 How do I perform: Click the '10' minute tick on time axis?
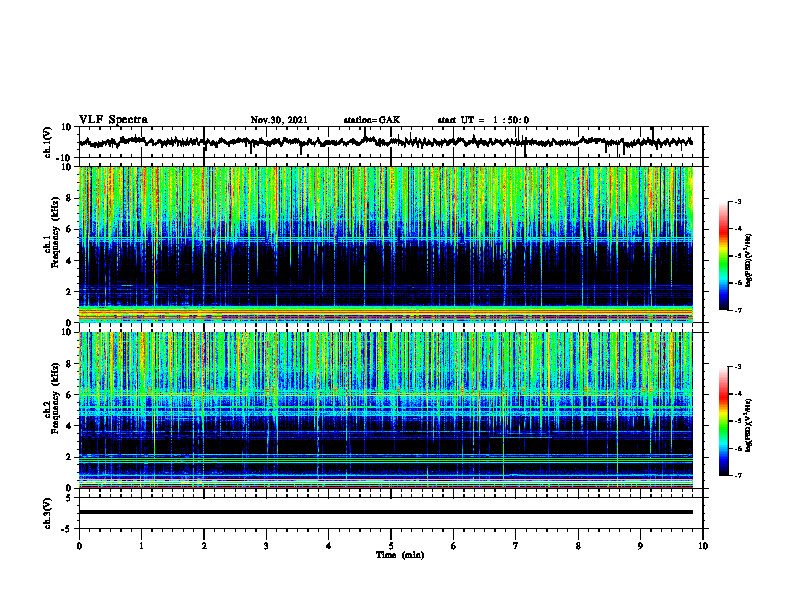click(703, 546)
